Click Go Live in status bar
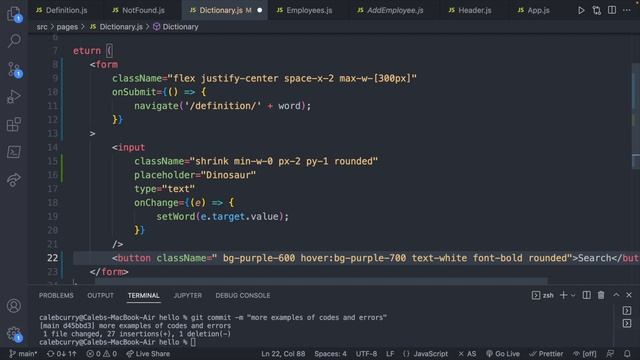 point(503,353)
